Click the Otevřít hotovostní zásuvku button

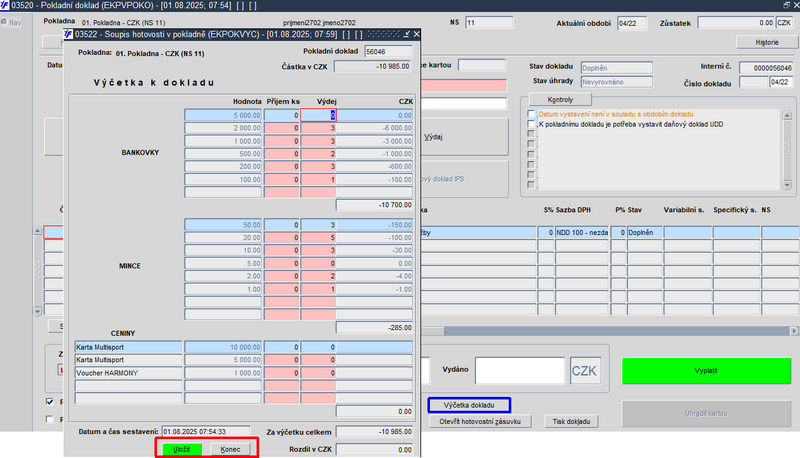480,421
